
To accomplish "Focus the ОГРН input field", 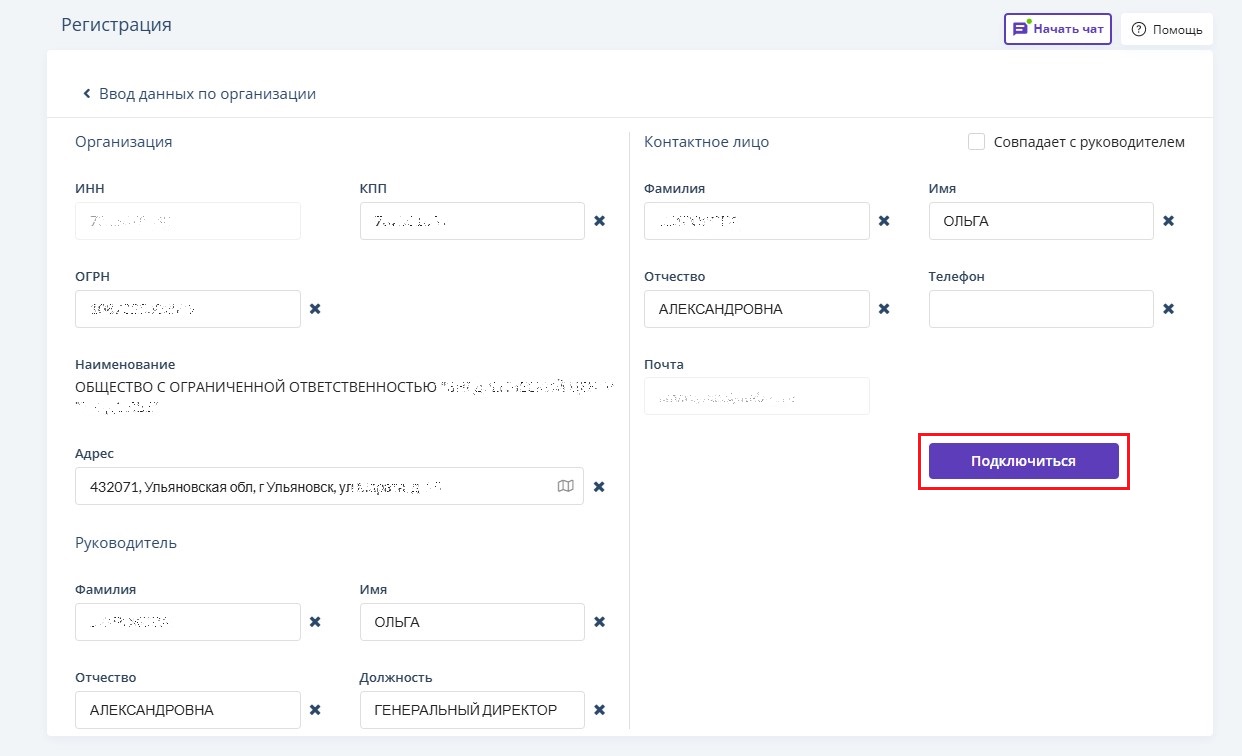I will 188,309.
